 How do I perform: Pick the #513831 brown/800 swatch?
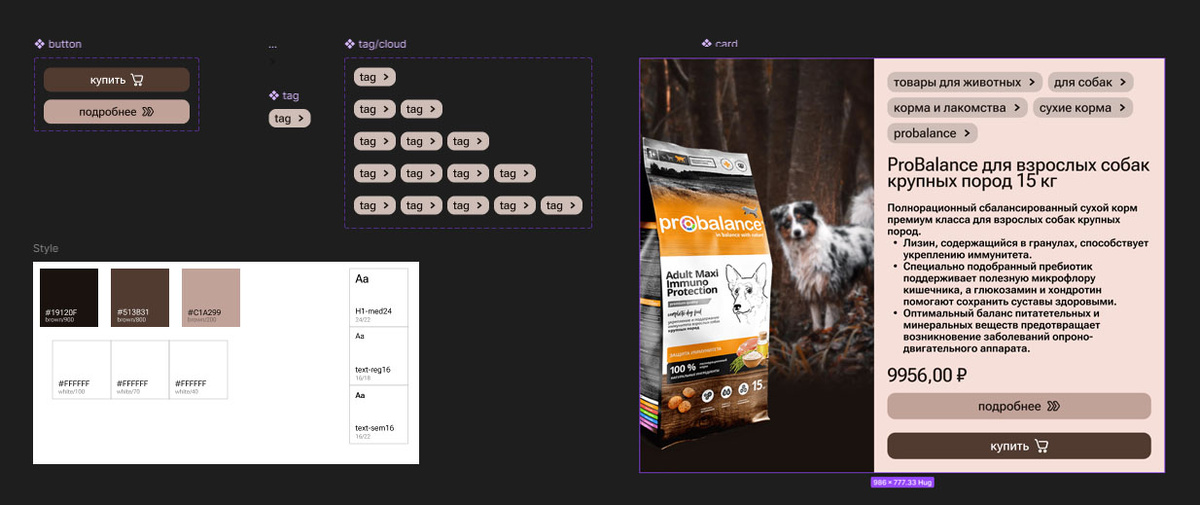(140, 298)
